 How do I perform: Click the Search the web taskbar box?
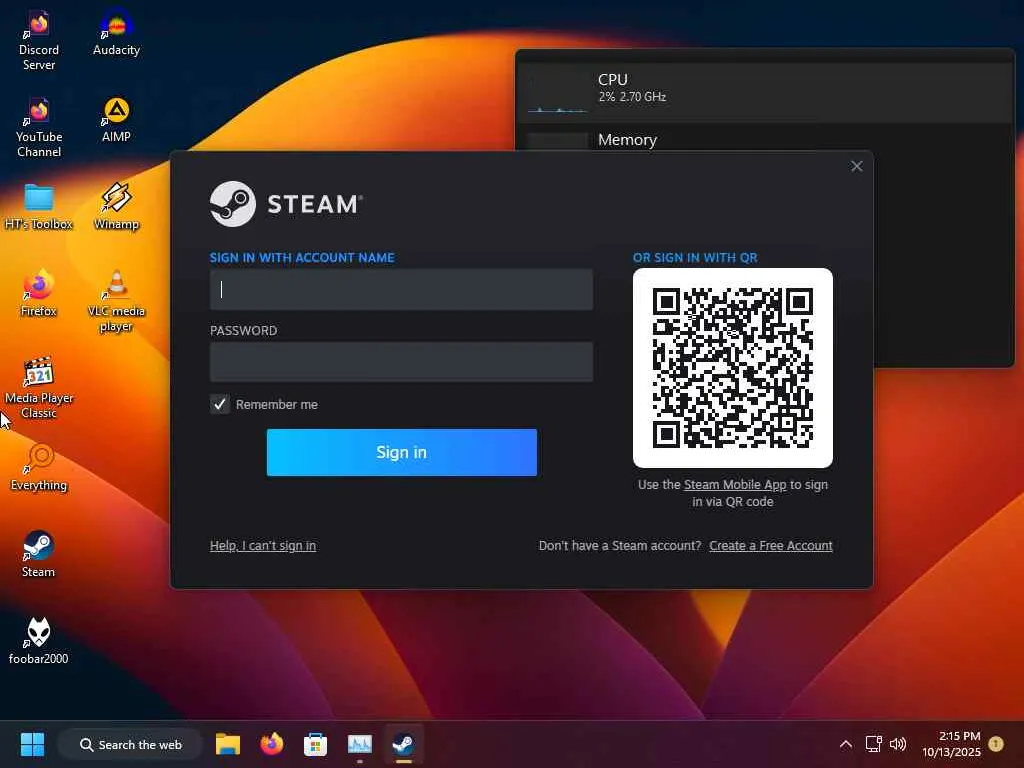pos(130,744)
